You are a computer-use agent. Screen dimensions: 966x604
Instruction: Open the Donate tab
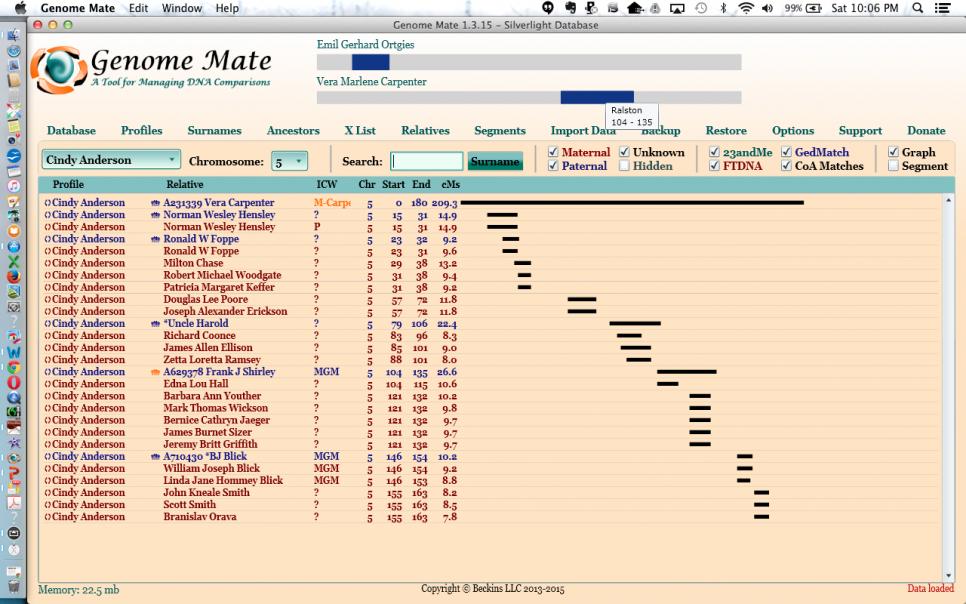926,131
